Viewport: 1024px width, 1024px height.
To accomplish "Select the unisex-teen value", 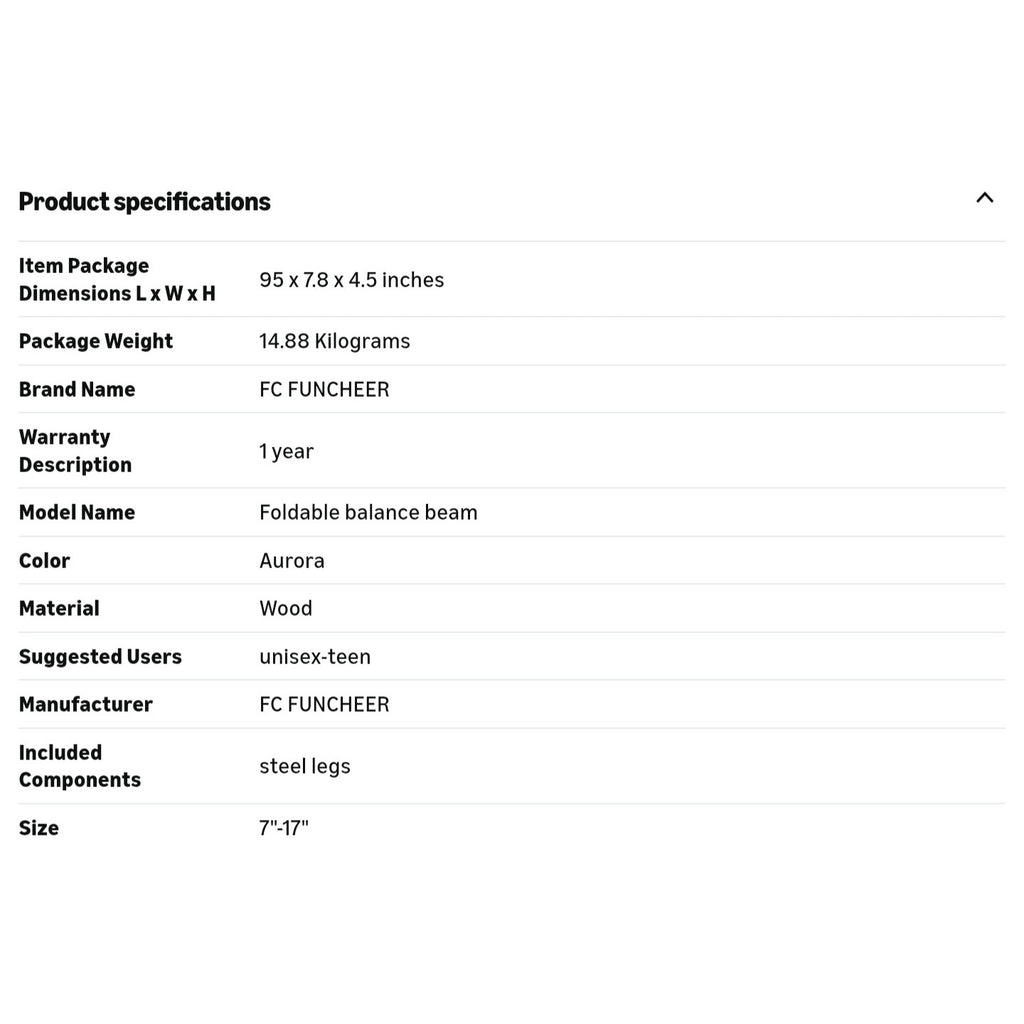I will pyautogui.click(x=315, y=656).
